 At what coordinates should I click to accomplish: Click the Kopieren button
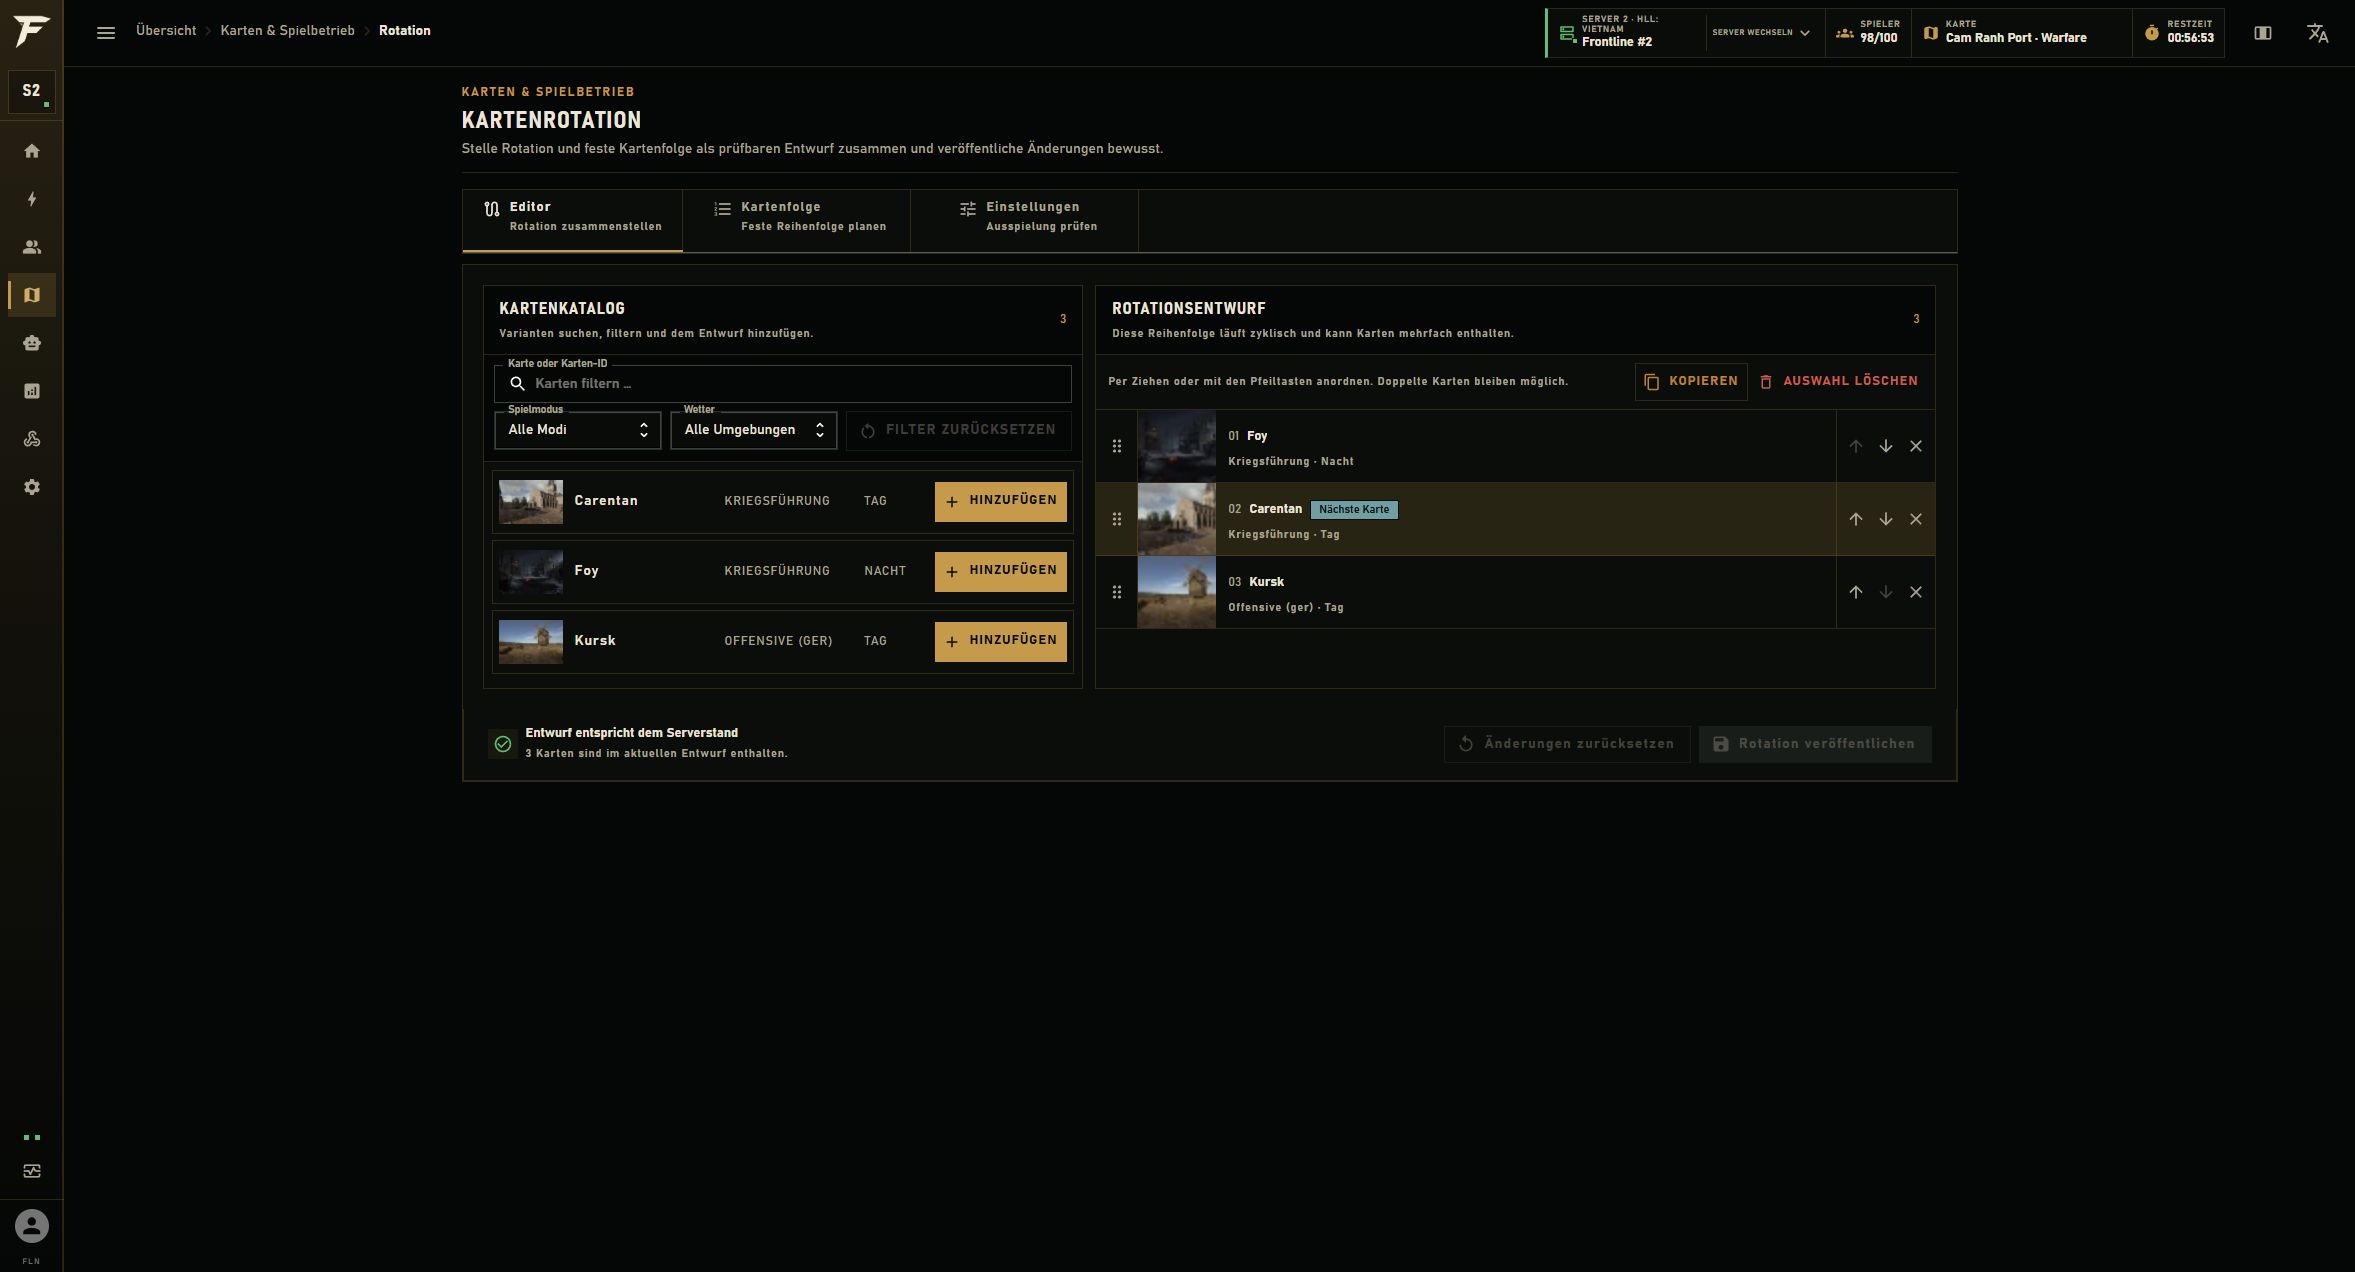[x=1691, y=382]
